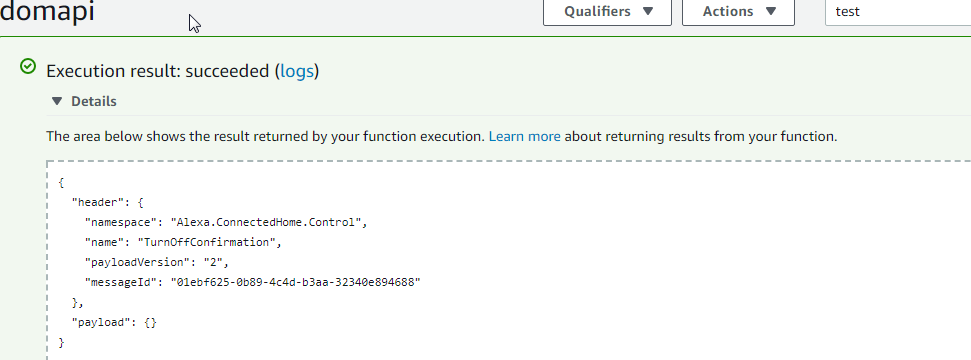Open the execution logs link
Viewport: 971px width, 360px height.
[297, 71]
